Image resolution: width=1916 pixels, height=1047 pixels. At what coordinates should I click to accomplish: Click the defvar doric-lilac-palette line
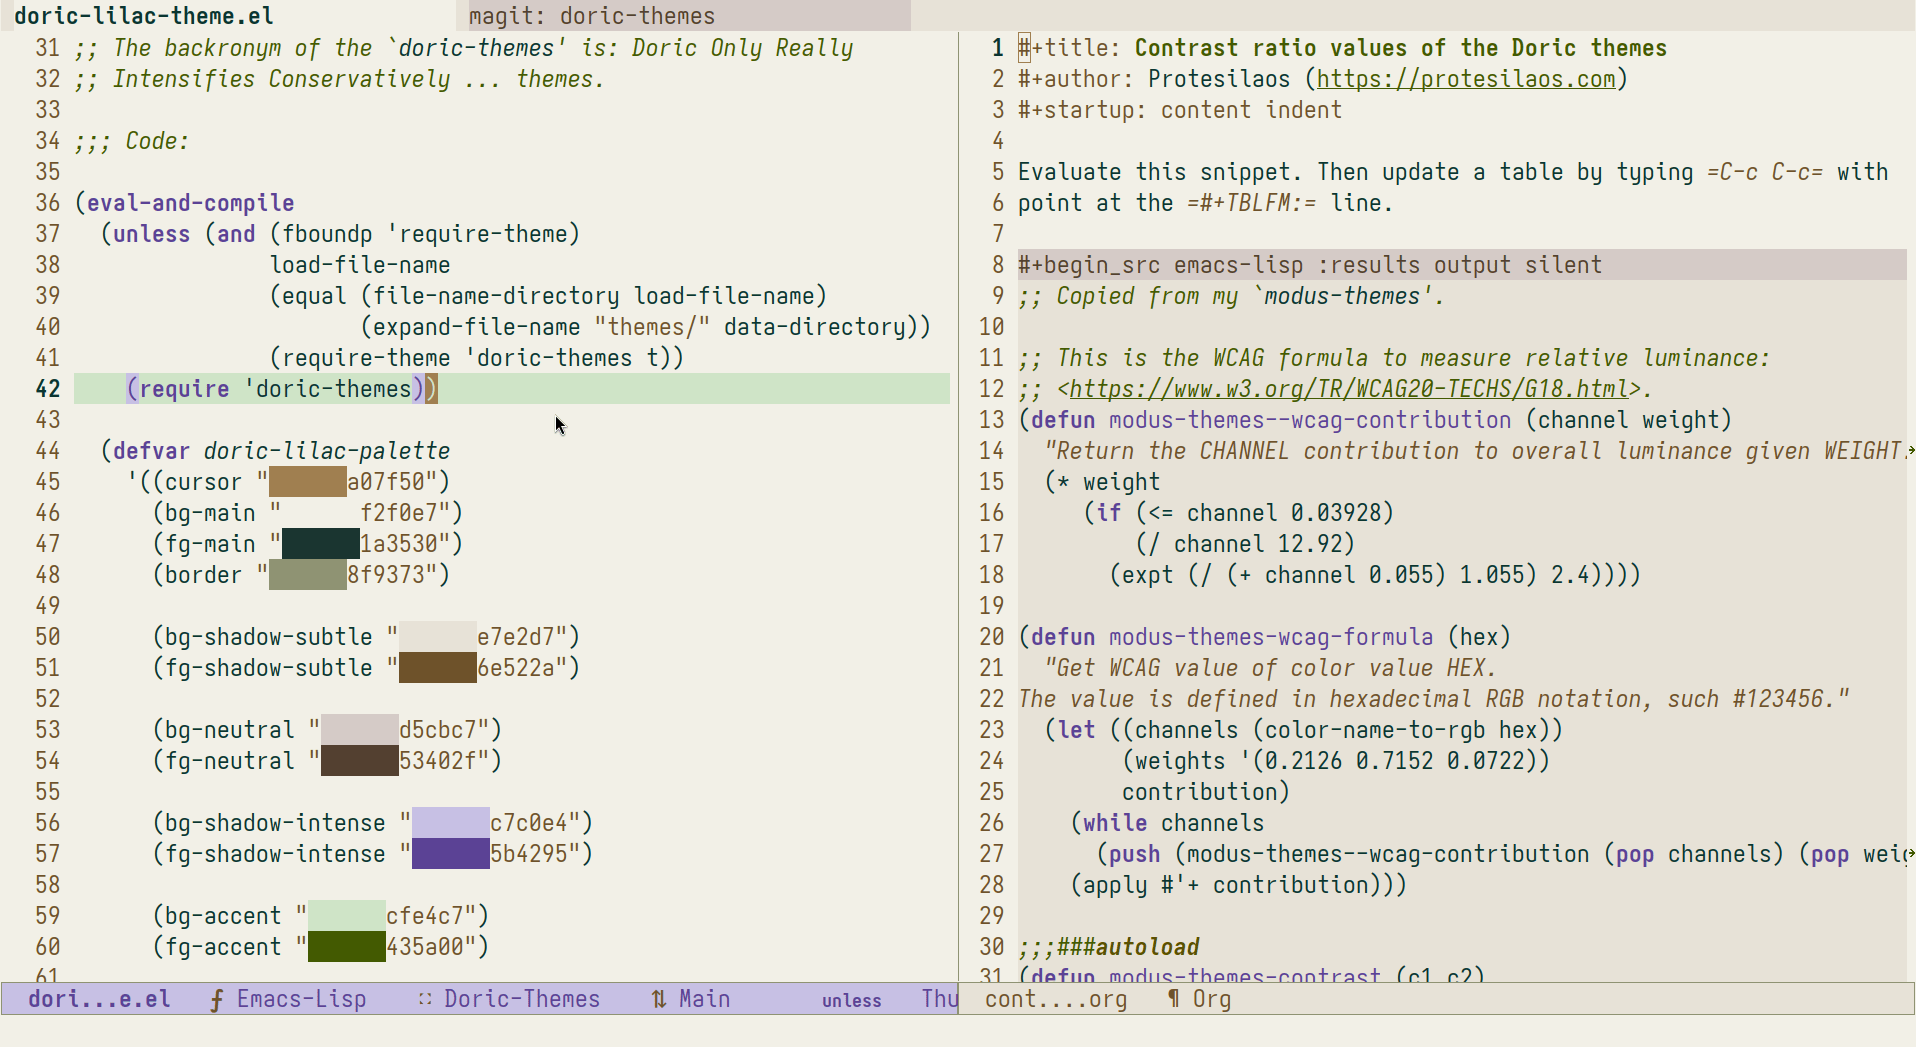tap(275, 451)
